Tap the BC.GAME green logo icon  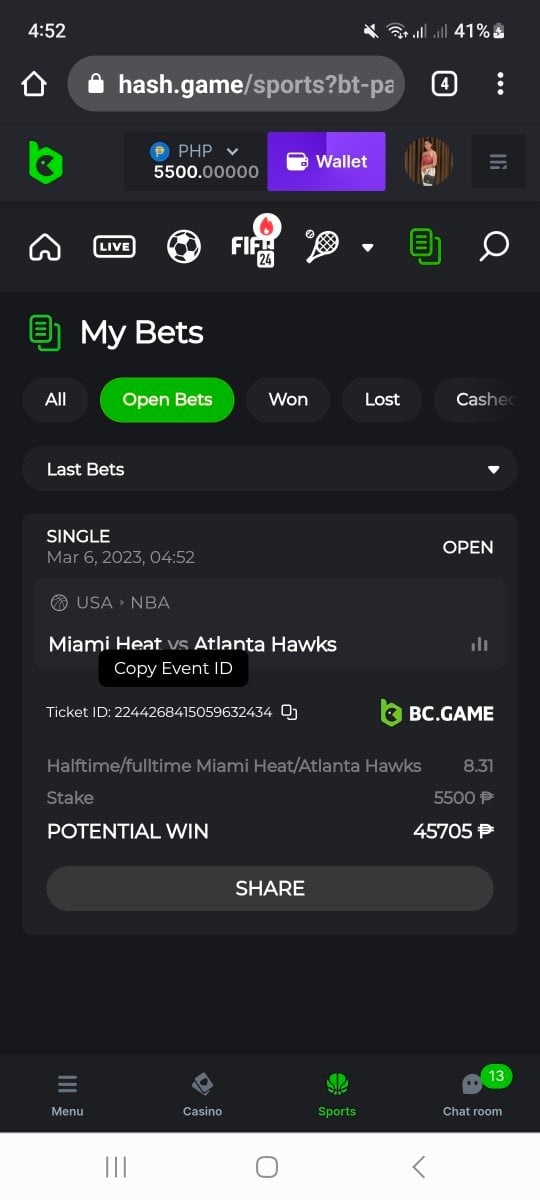(x=46, y=162)
